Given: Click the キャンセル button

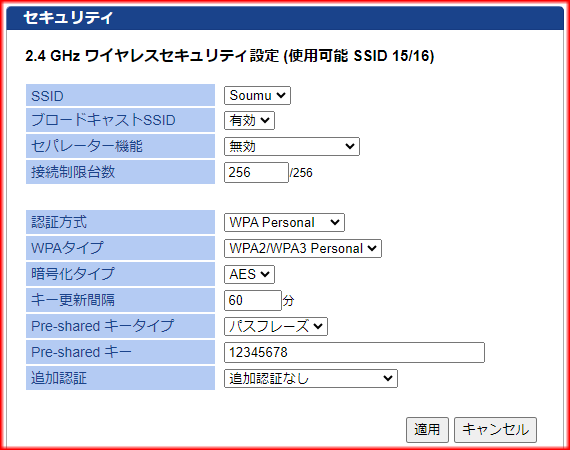Looking at the screenshot, I should (x=495, y=430).
